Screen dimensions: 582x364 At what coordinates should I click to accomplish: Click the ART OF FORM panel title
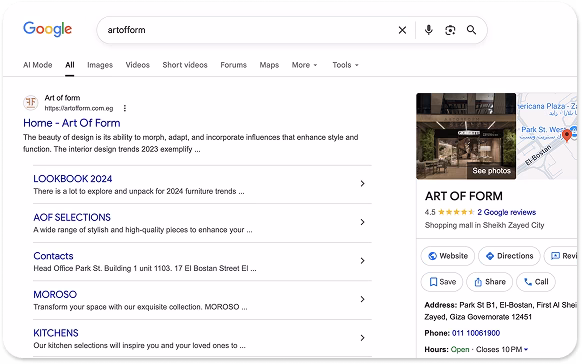(x=464, y=196)
